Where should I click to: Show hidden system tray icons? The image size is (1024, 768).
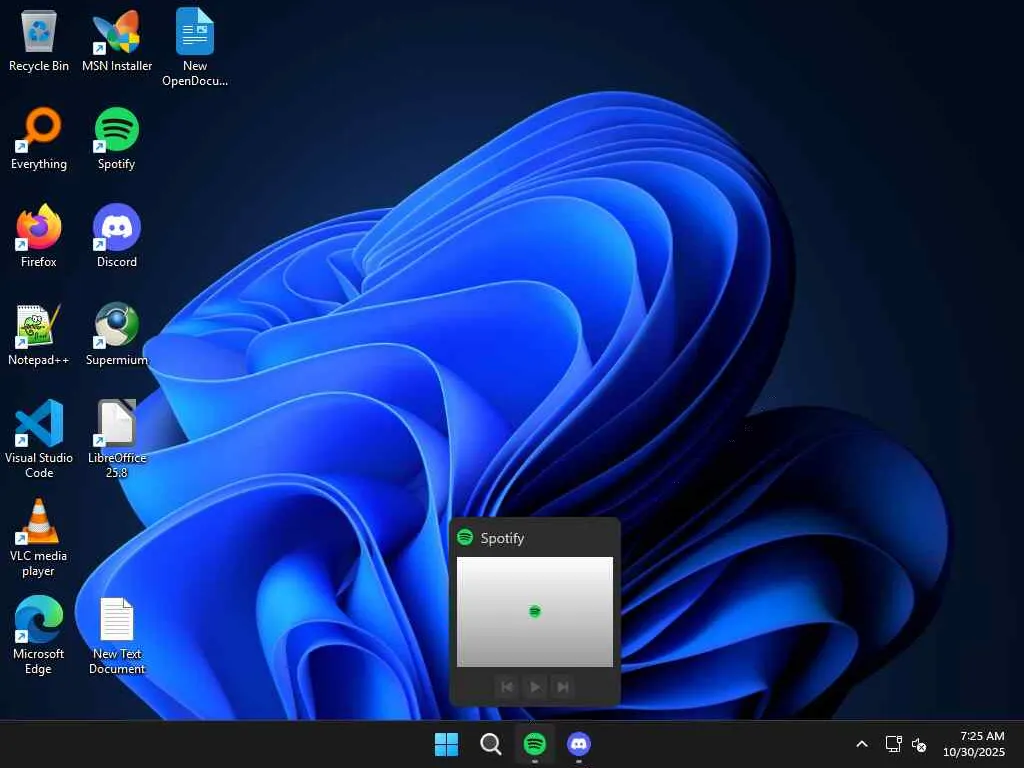pyautogui.click(x=862, y=744)
